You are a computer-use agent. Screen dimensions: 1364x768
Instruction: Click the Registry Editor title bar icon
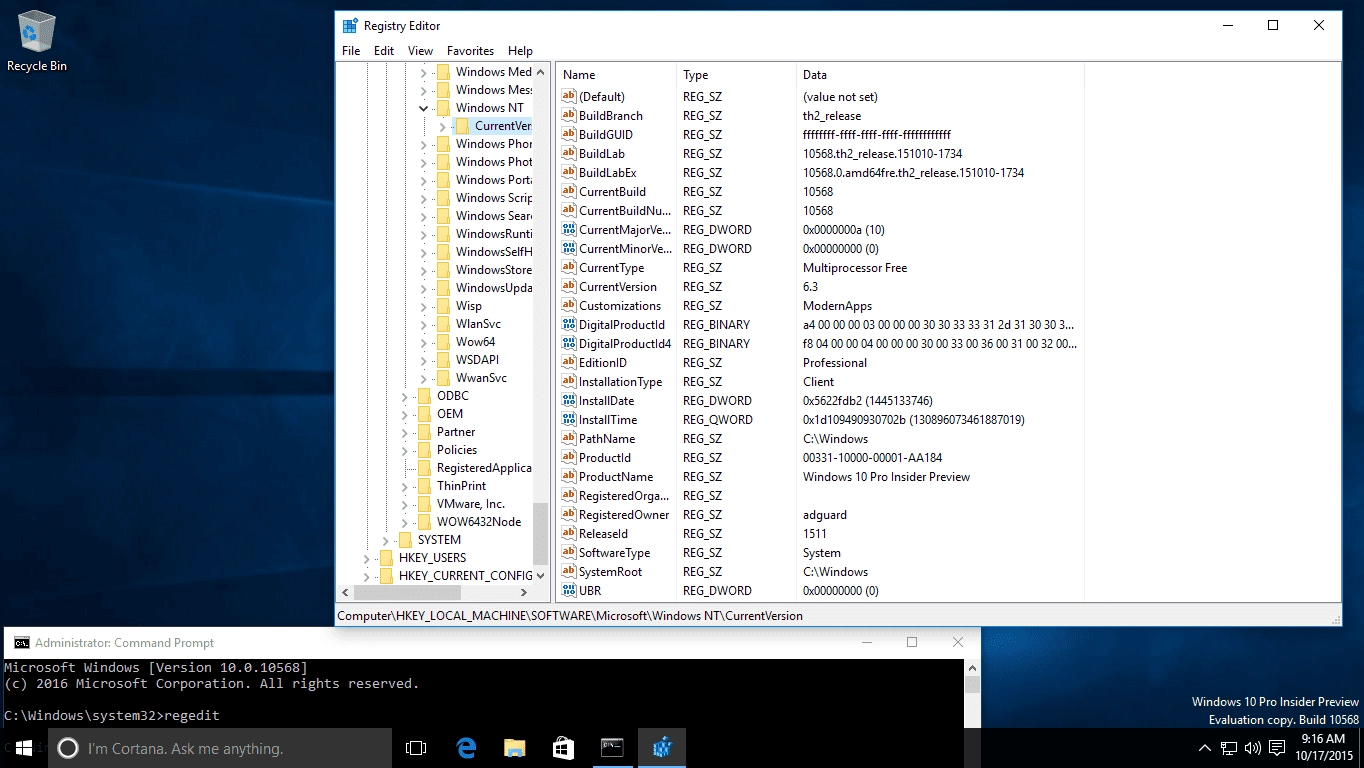350,26
